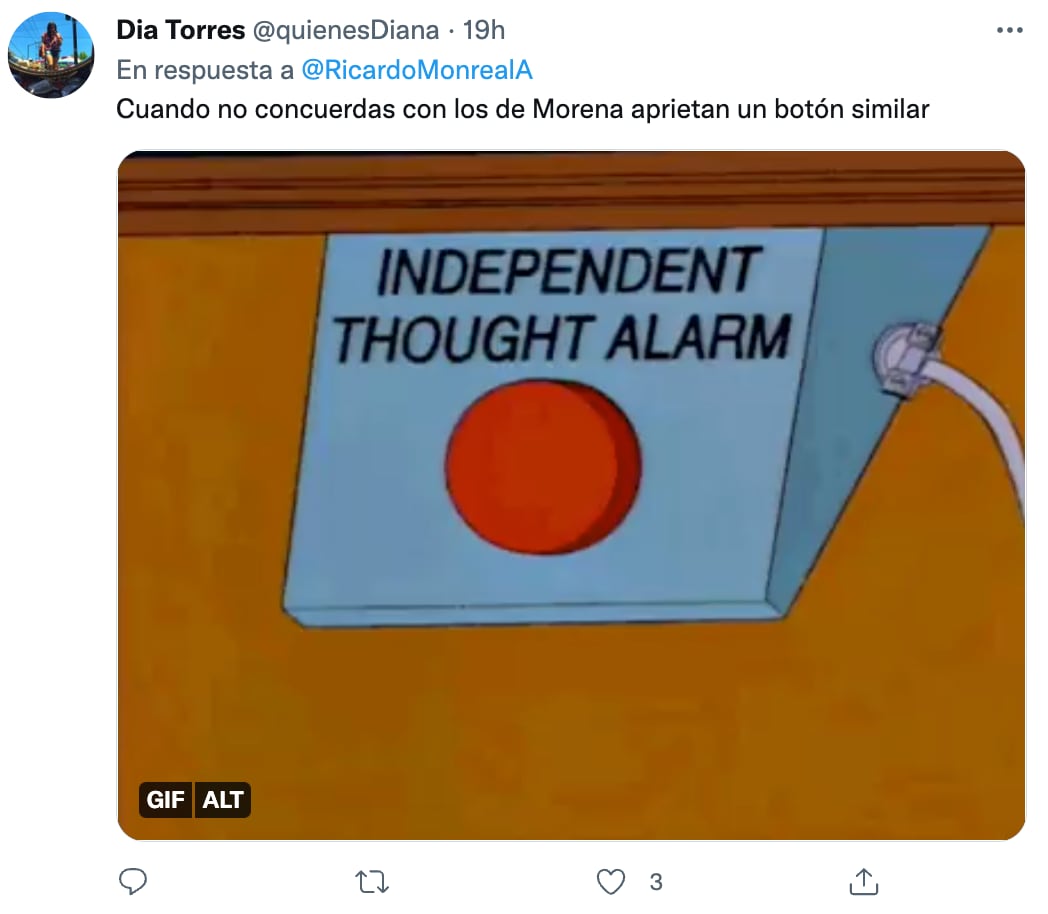Open the @quienesDiana handle
This screenshot has width=1048, height=914.
(346, 30)
